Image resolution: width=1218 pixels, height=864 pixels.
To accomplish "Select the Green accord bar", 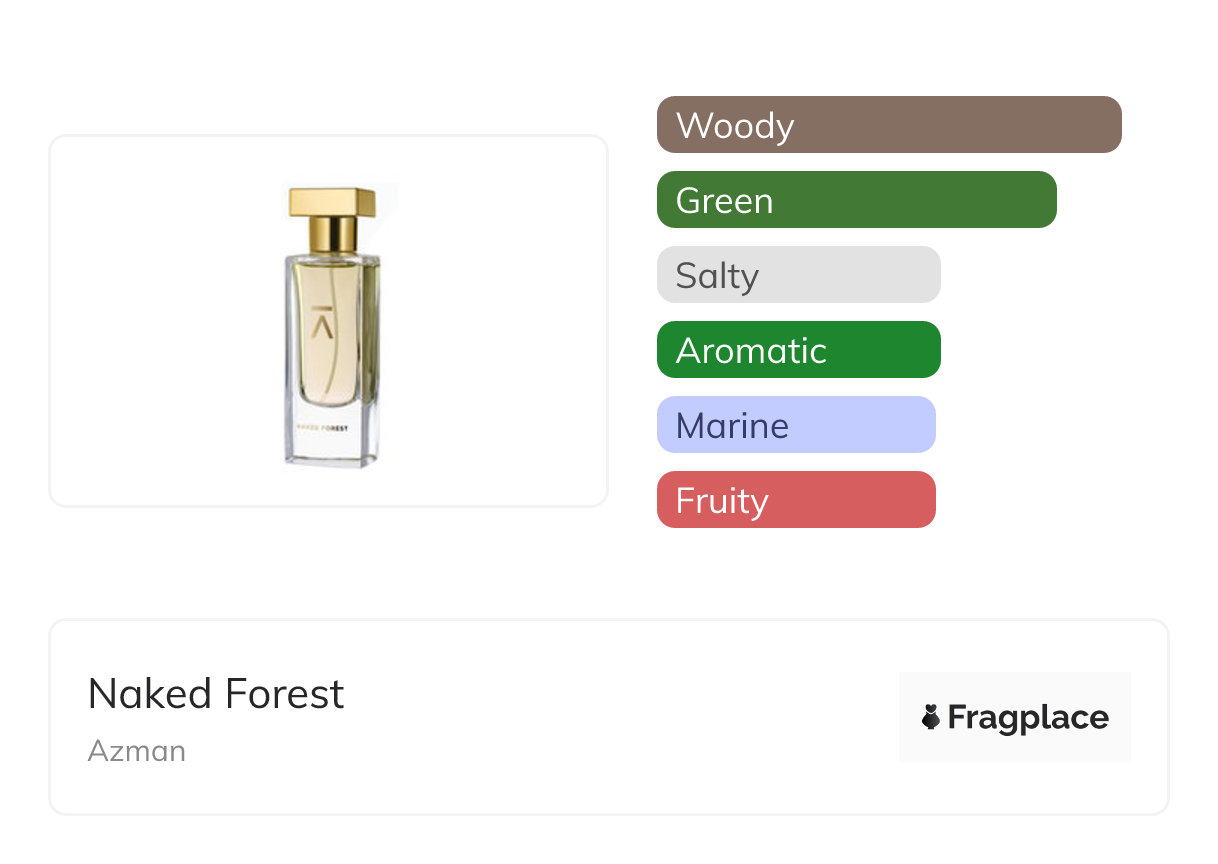I will [x=856, y=200].
